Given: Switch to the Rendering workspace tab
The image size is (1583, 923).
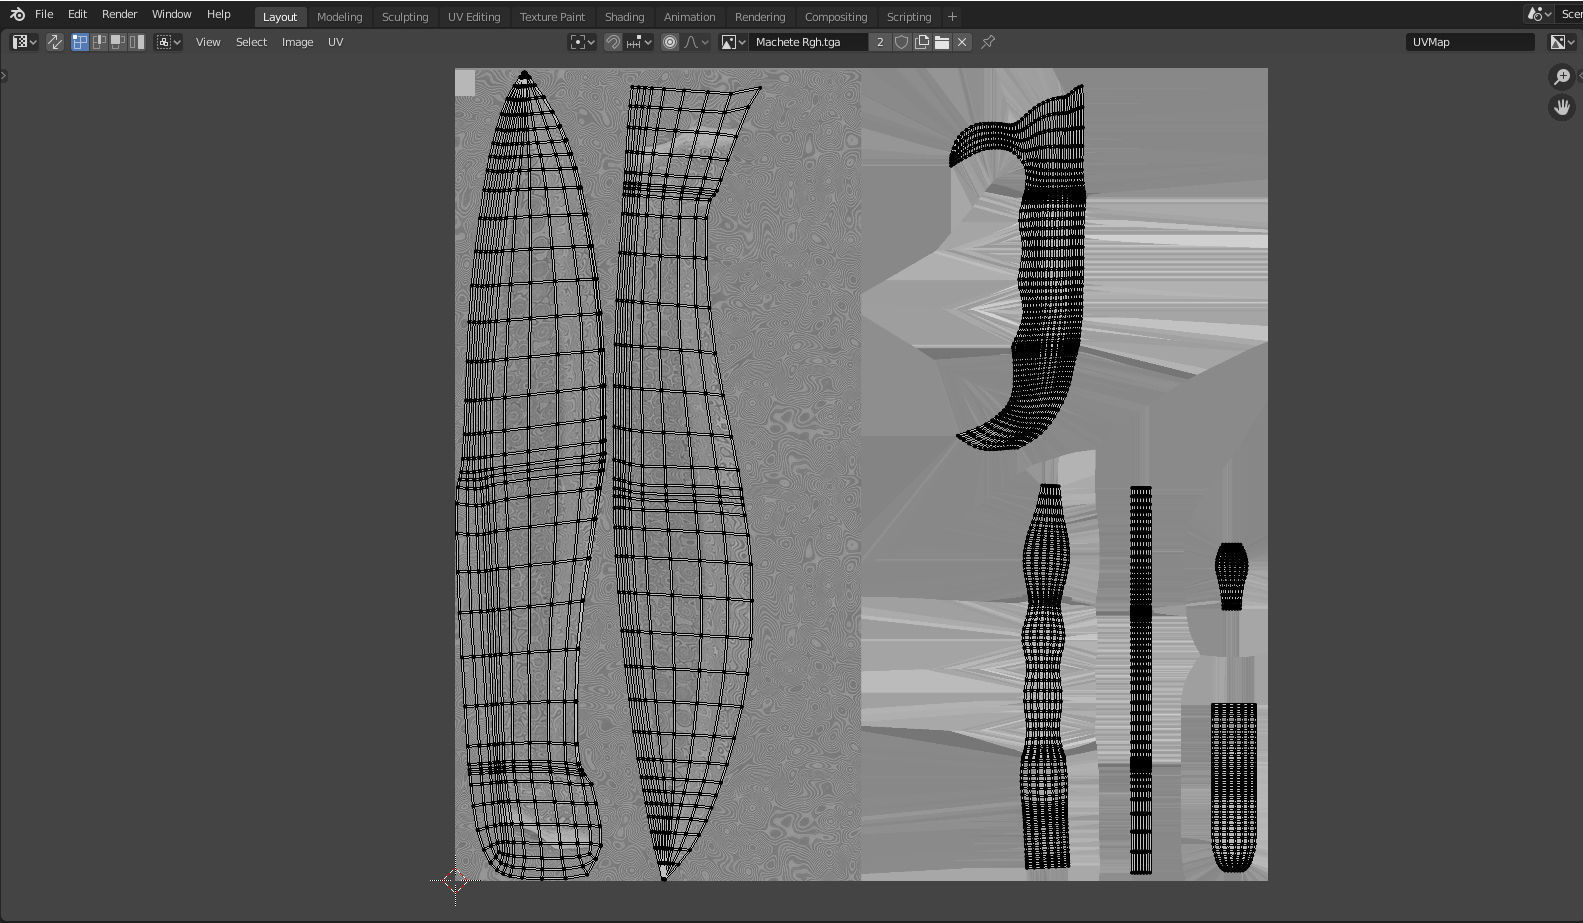Looking at the screenshot, I should coord(760,17).
